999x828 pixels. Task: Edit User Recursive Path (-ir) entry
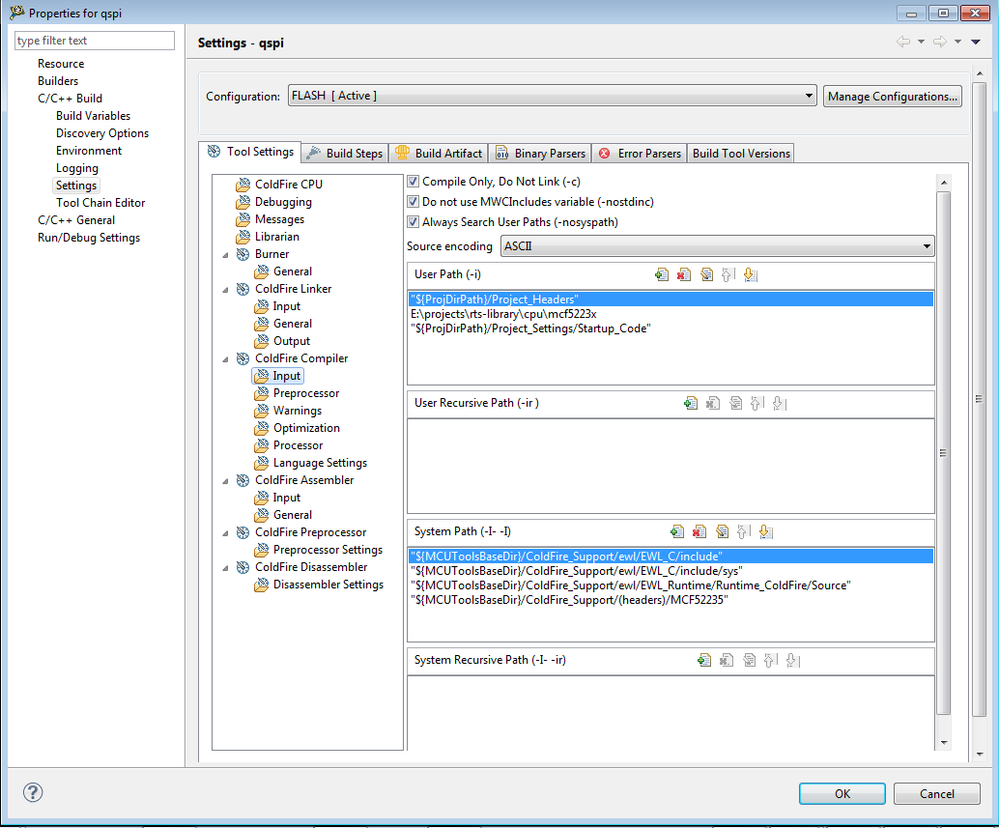click(x=736, y=403)
